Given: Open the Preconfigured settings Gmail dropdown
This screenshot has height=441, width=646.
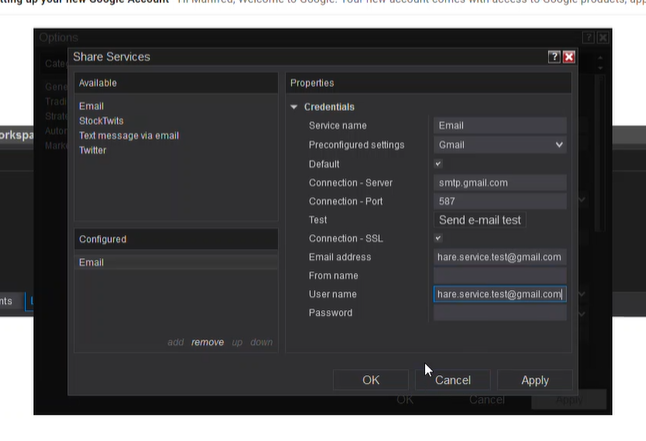Looking at the screenshot, I should pos(500,145).
